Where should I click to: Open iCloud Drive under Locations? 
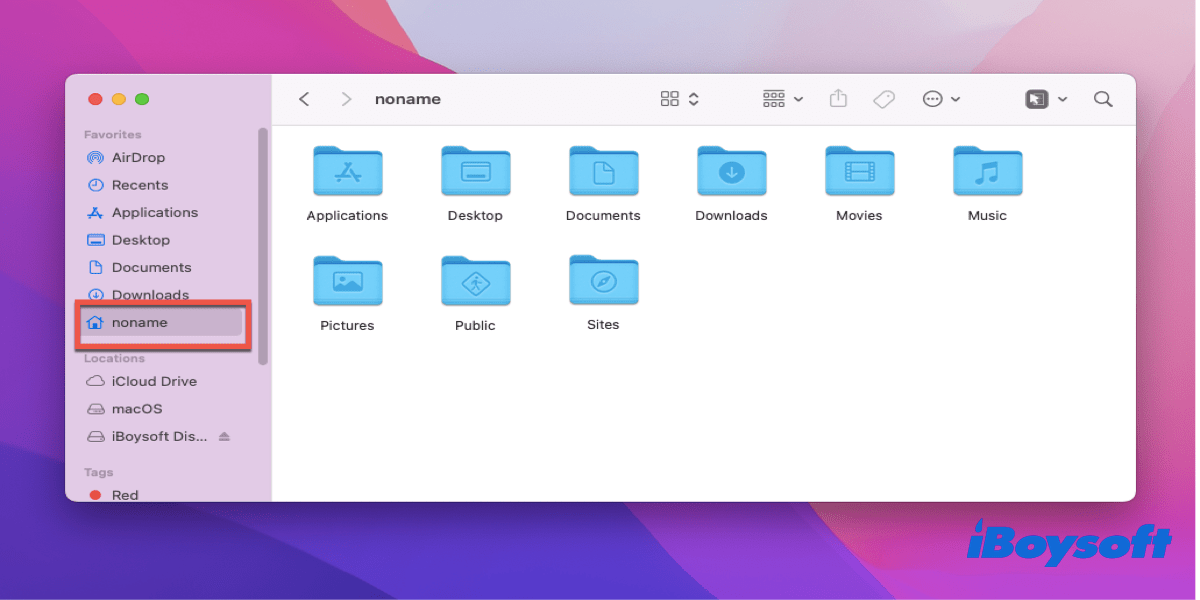(x=142, y=381)
